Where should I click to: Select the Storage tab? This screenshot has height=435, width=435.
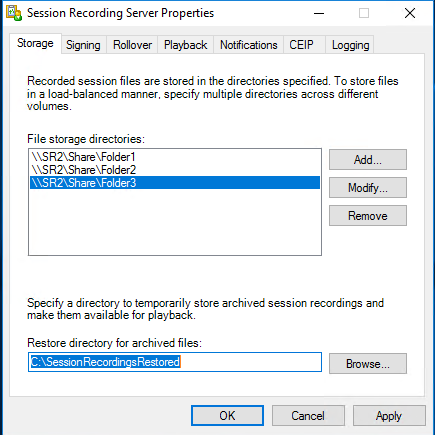pos(35,43)
